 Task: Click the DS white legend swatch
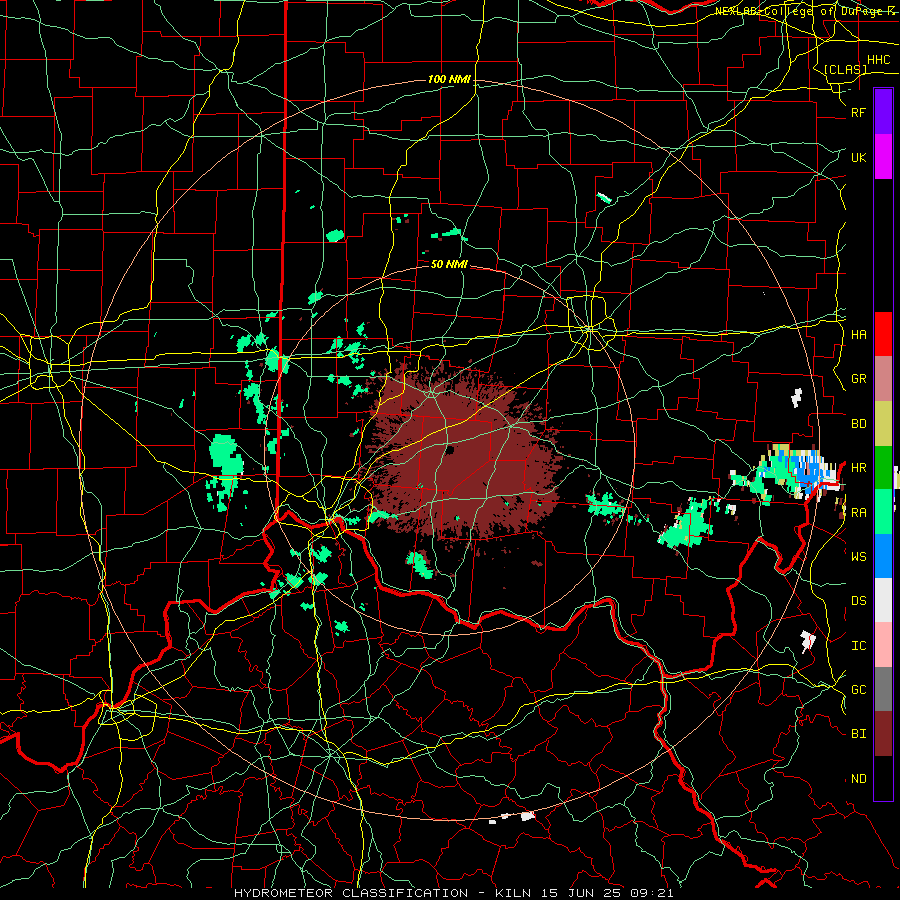(x=883, y=600)
